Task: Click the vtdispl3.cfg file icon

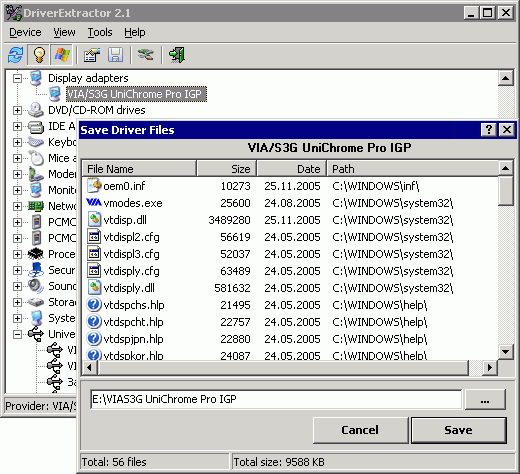Action: click(x=94, y=254)
